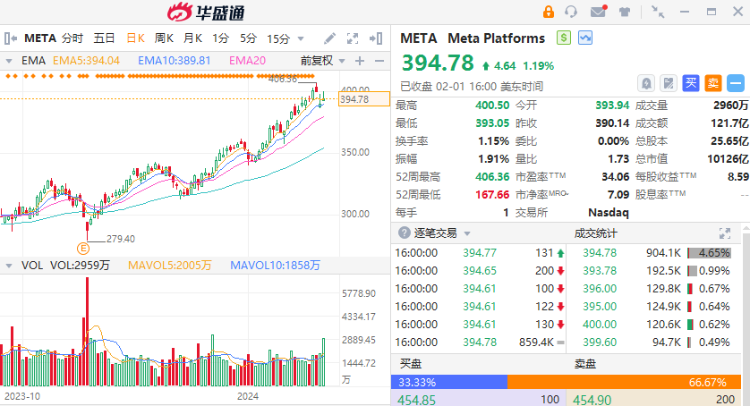Click the large 394.78 current price
The height and width of the screenshot is (406, 750).
pyautogui.click(x=438, y=63)
